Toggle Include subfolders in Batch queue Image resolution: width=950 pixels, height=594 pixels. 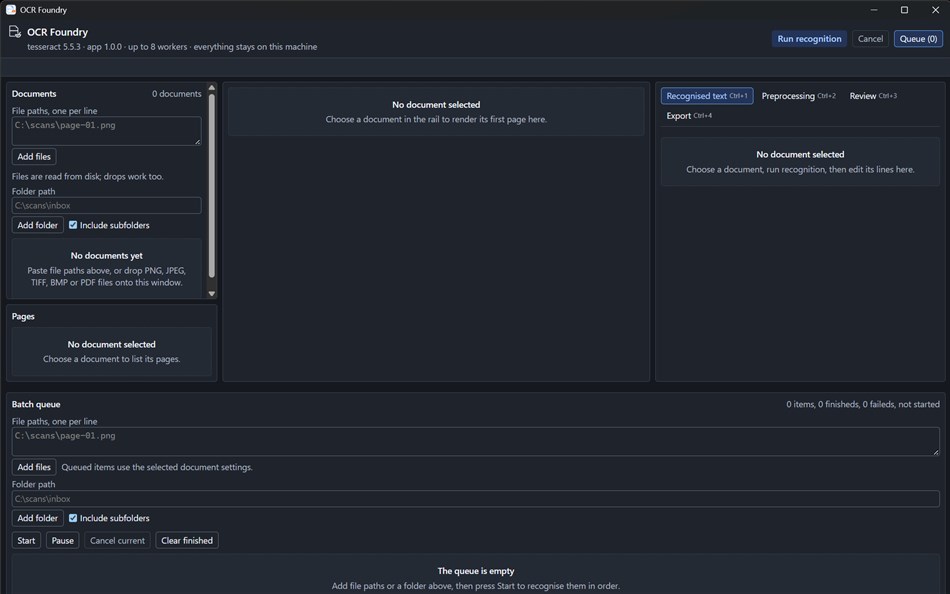point(73,518)
